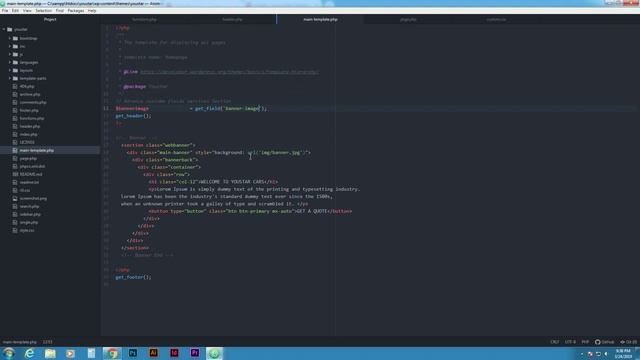Open readme.txt in the project tree
Image resolution: width=640 pixels, height=360 pixels.
(x=29, y=182)
